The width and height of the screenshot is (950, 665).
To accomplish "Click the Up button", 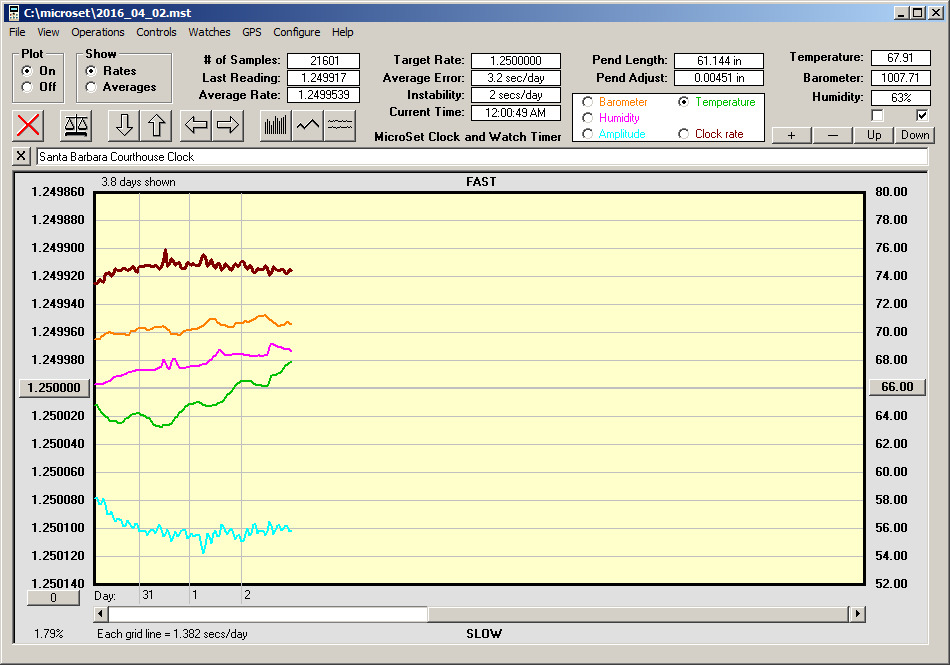I will pos(874,135).
